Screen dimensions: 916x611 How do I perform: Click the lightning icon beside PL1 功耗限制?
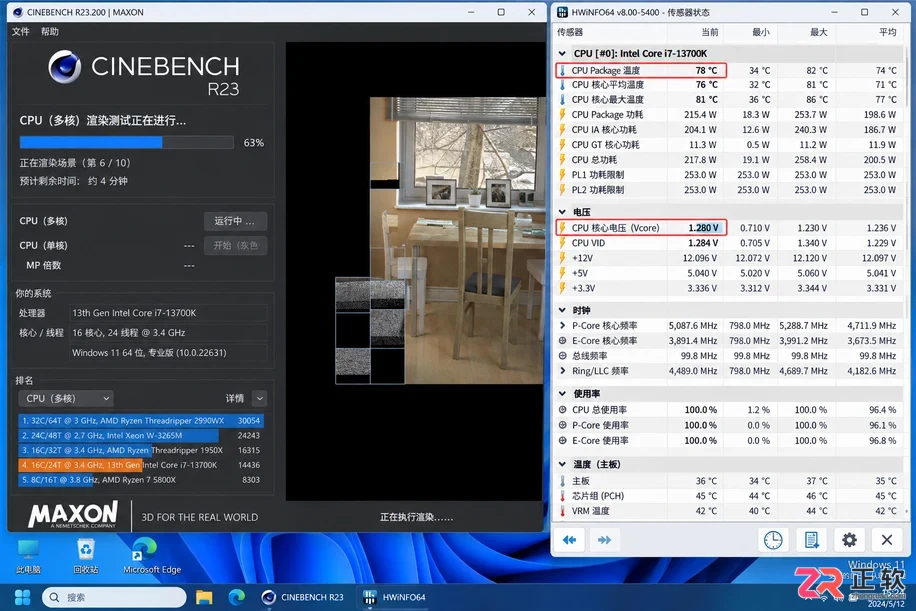tap(563, 175)
